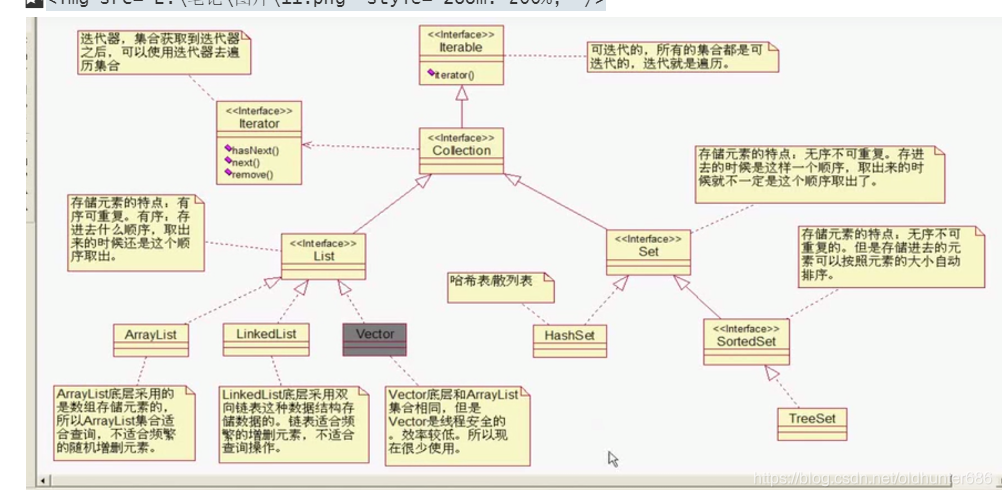The width and height of the screenshot is (1002, 497).
Task: Click the note LinkedList底层采用双向链表
Action: 293,424
